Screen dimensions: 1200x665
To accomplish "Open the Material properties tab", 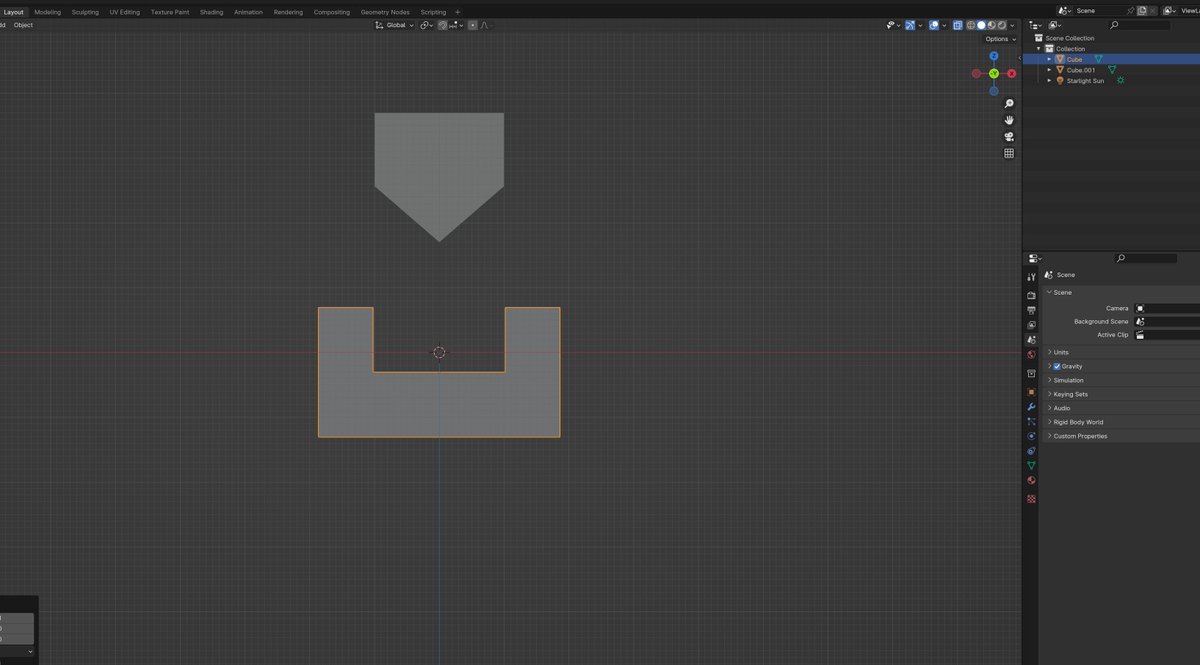I will point(1031,480).
